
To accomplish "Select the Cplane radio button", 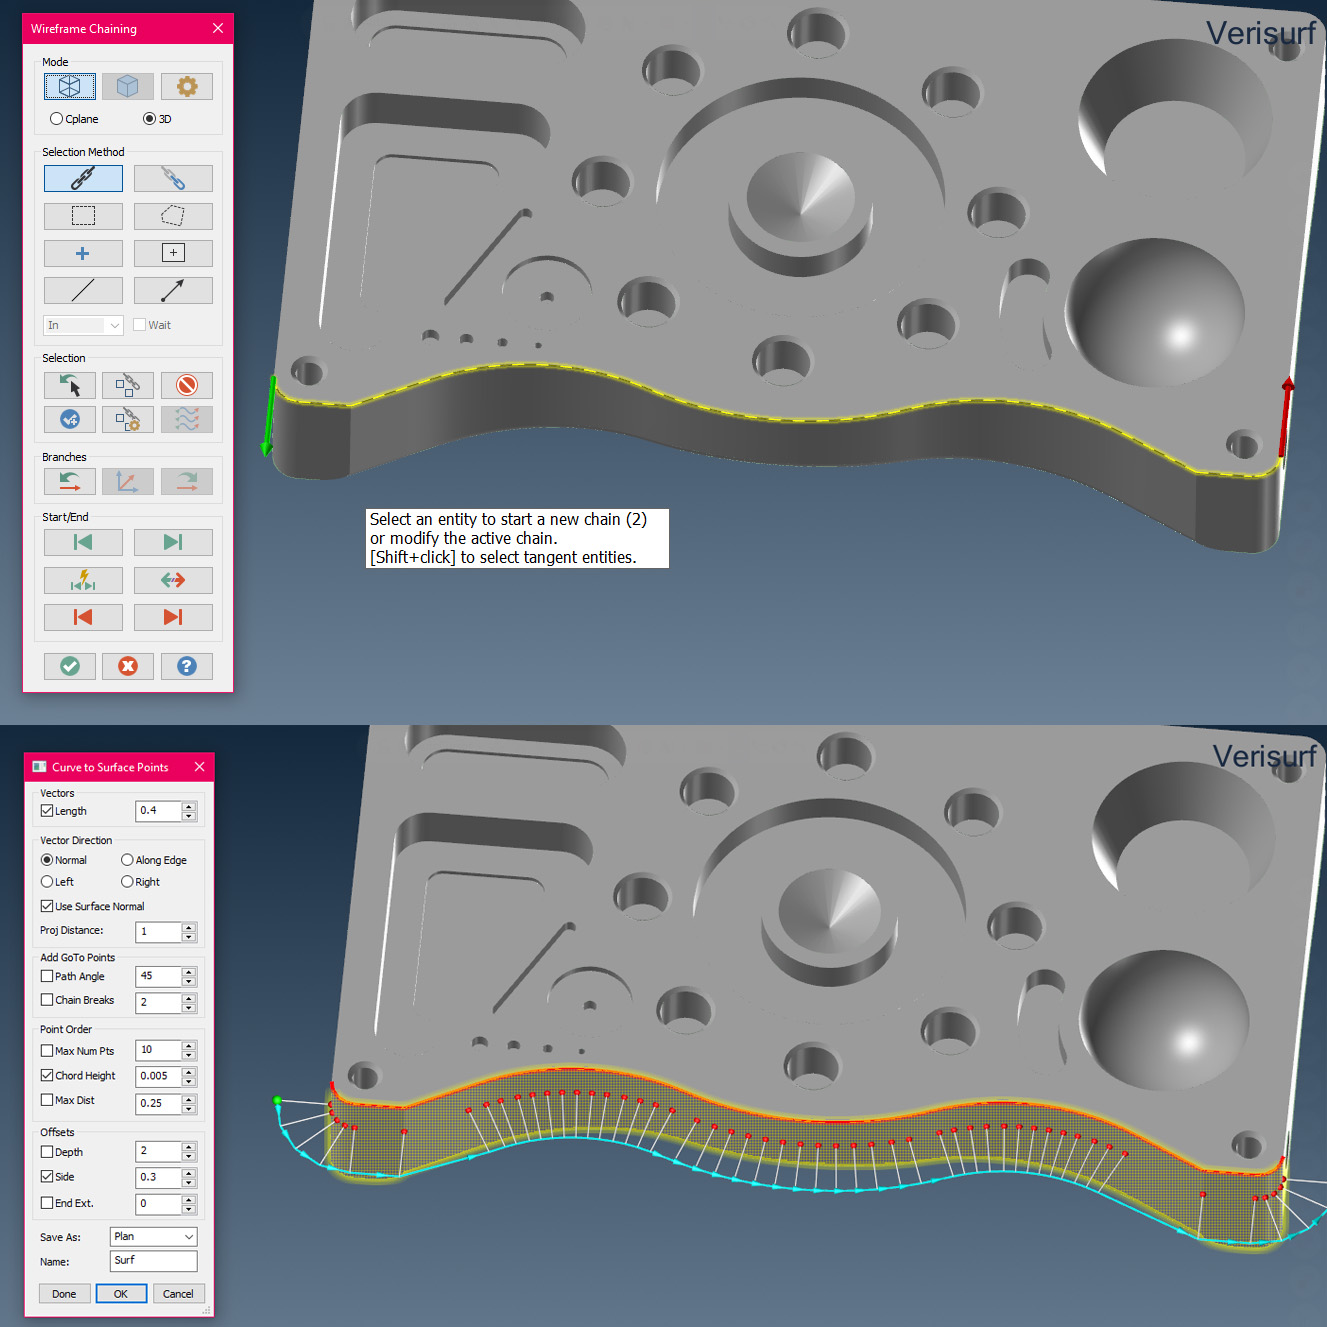I will (x=56, y=119).
